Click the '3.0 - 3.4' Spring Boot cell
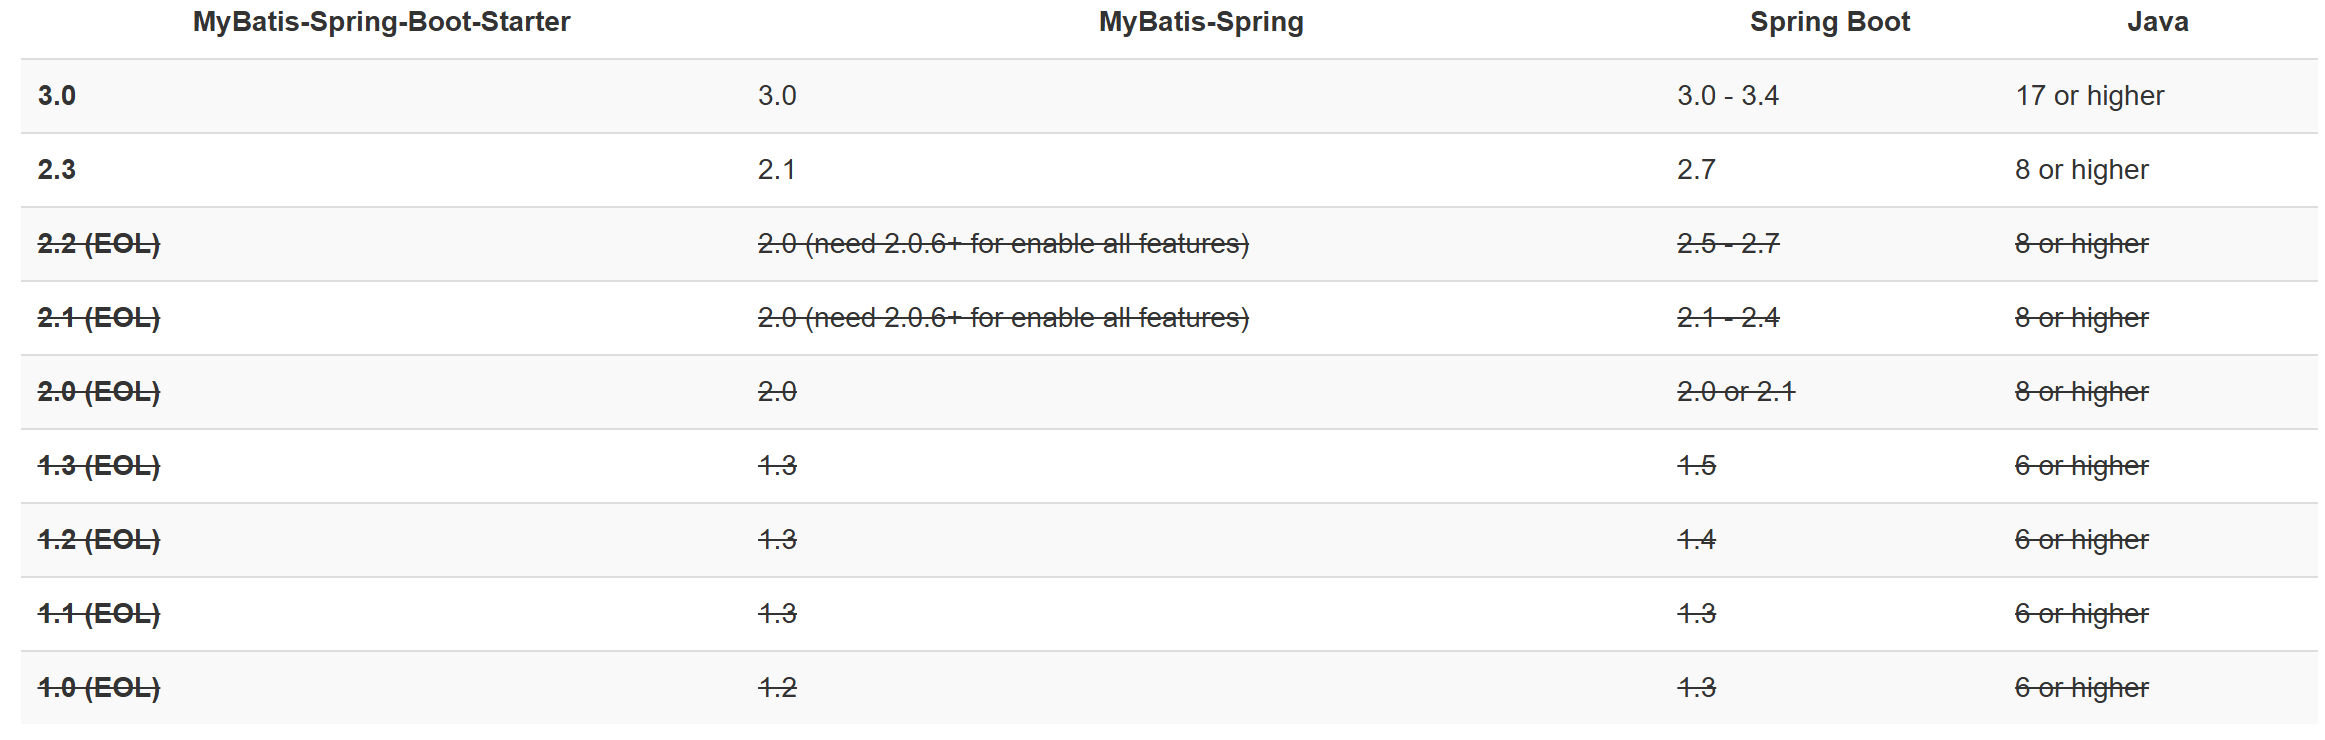Viewport: 2325px width, 740px height. [1728, 96]
